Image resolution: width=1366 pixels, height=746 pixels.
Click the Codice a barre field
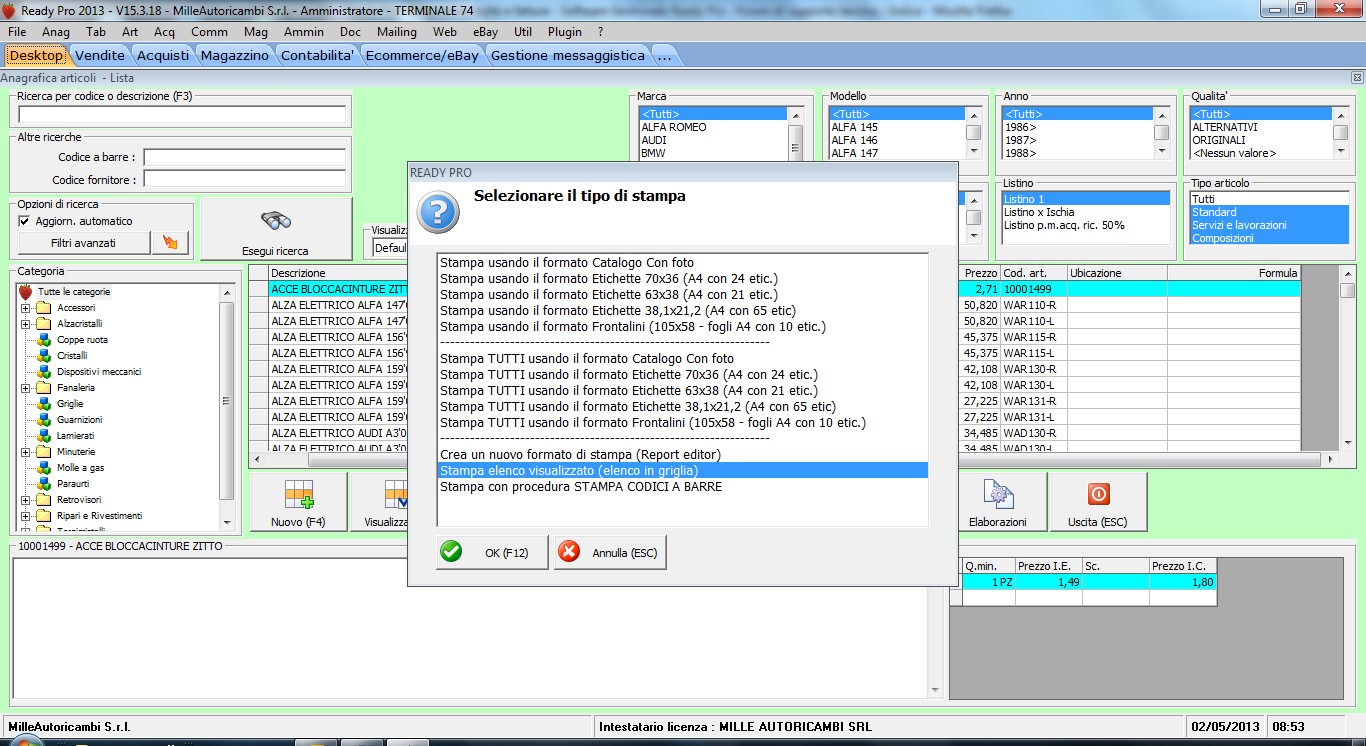point(244,157)
